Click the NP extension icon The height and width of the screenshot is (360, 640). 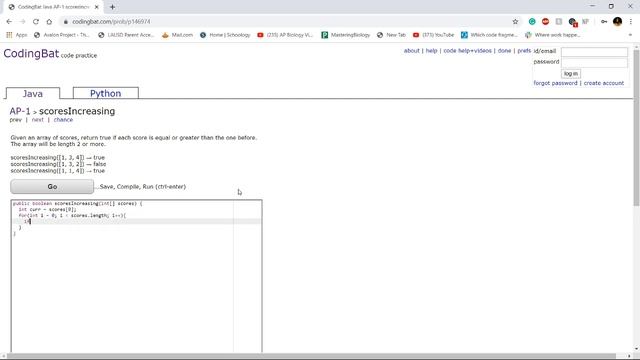[x=586, y=22]
